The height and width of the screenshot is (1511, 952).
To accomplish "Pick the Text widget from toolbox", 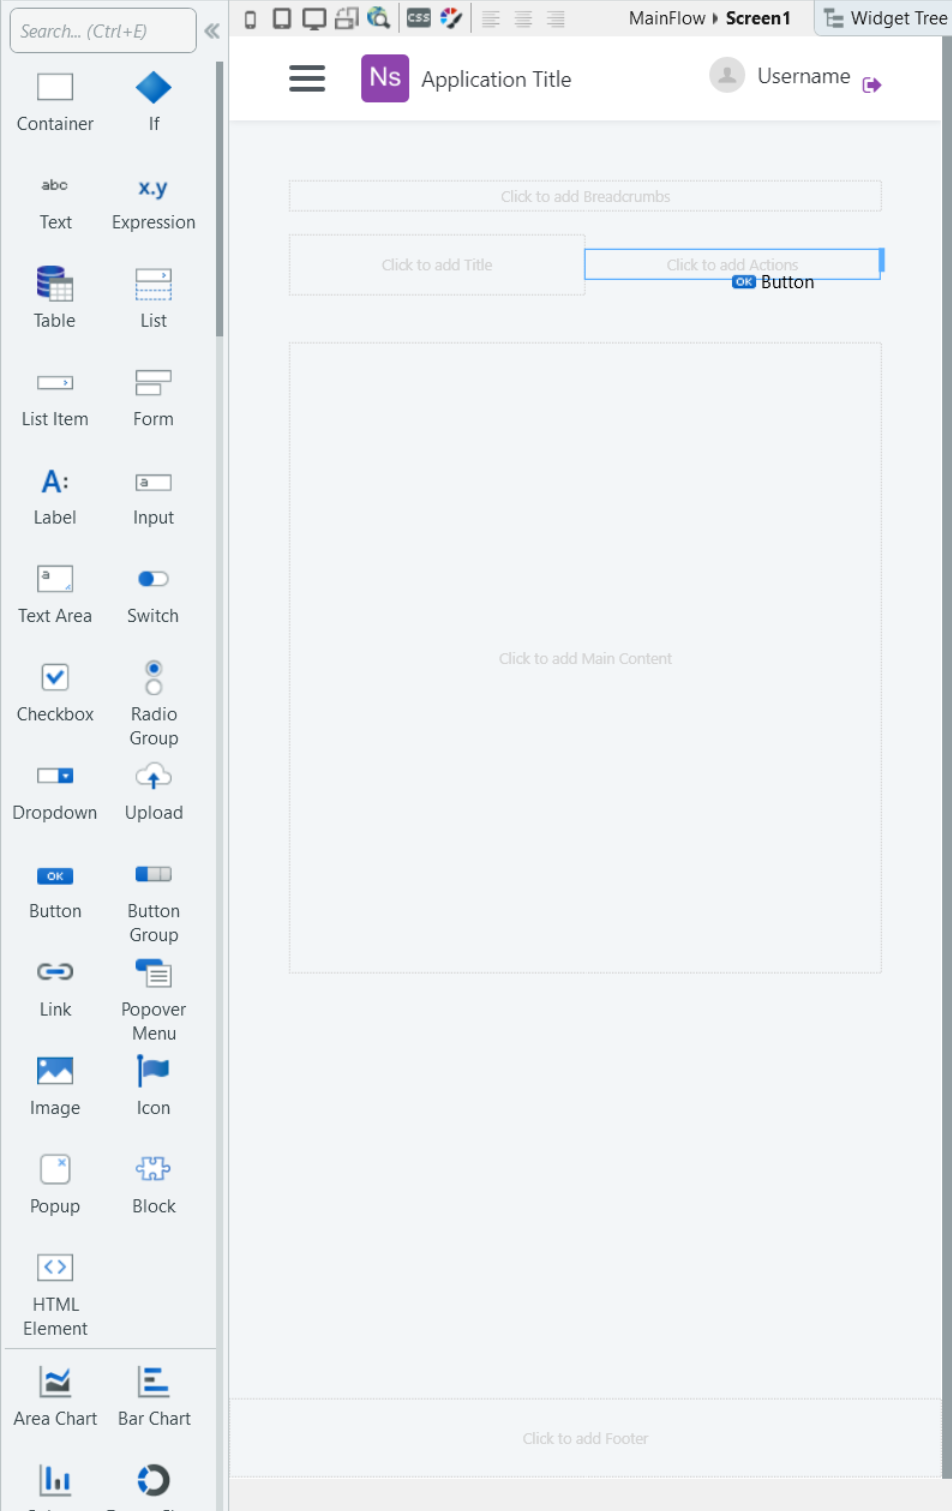I will (x=55, y=202).
